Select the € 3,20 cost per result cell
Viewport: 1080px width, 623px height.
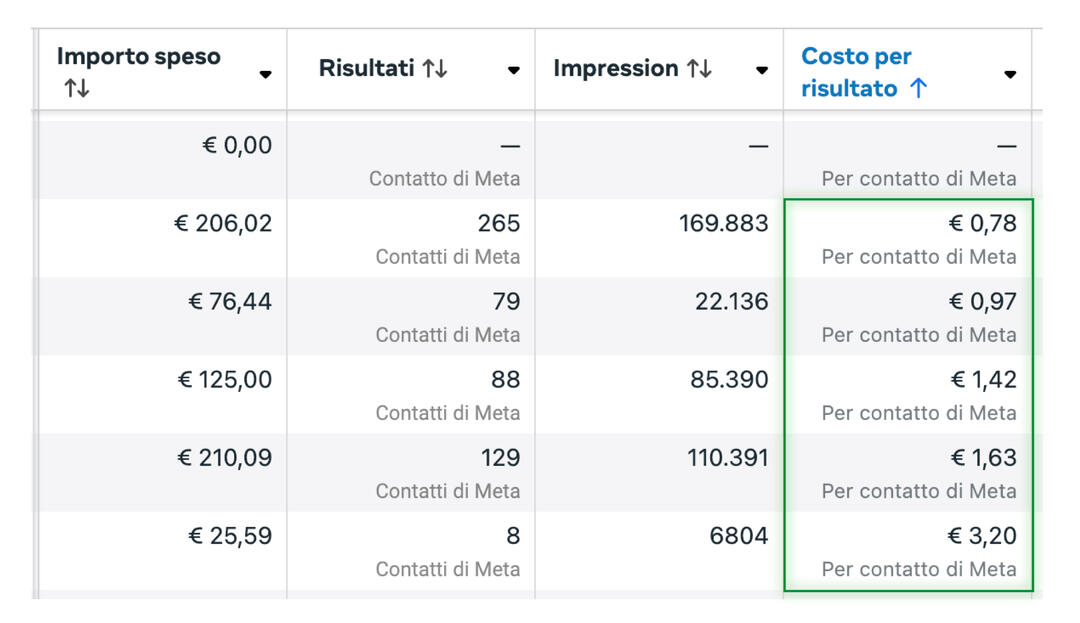982,536
